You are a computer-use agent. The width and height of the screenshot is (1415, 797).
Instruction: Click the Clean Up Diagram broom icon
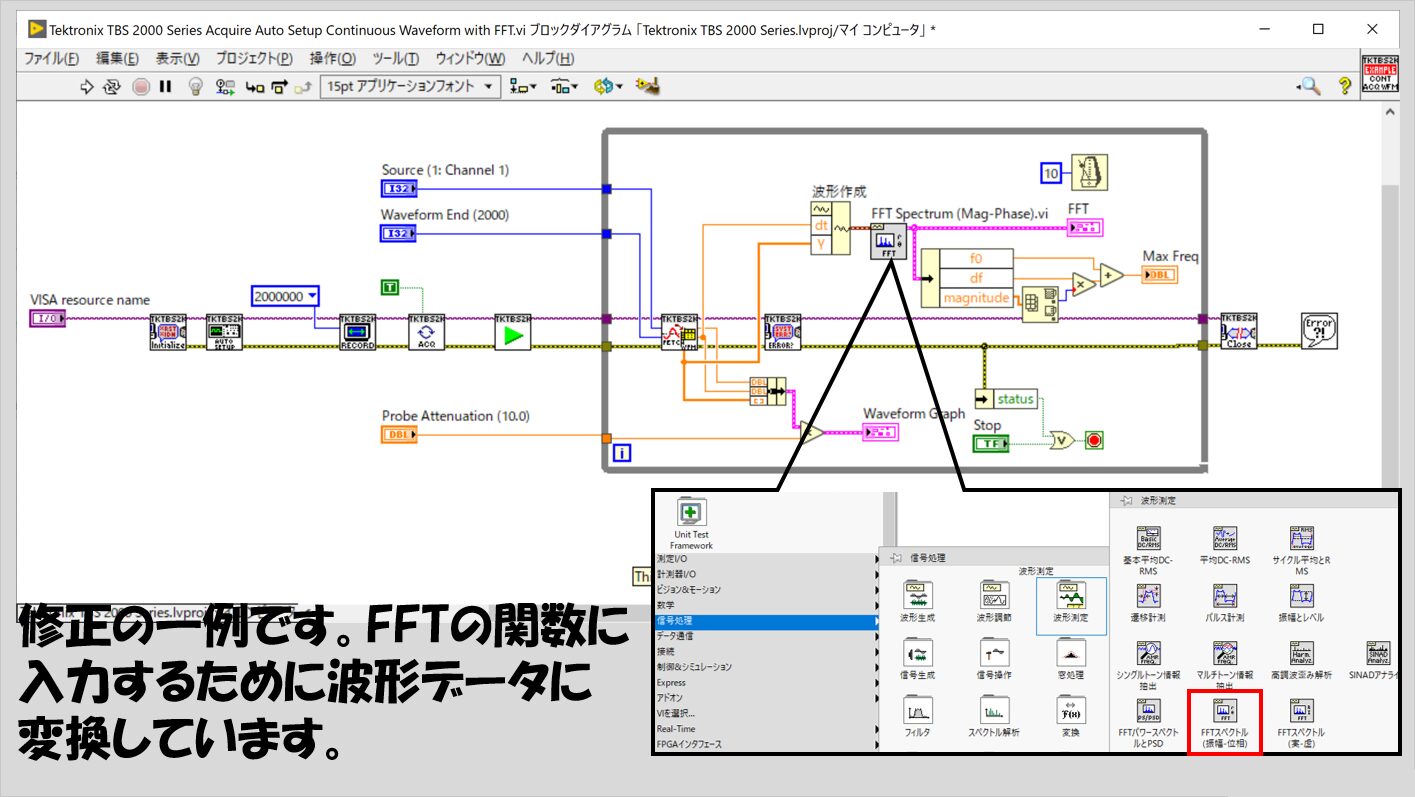pyautogui.click(x=647, y=87)
